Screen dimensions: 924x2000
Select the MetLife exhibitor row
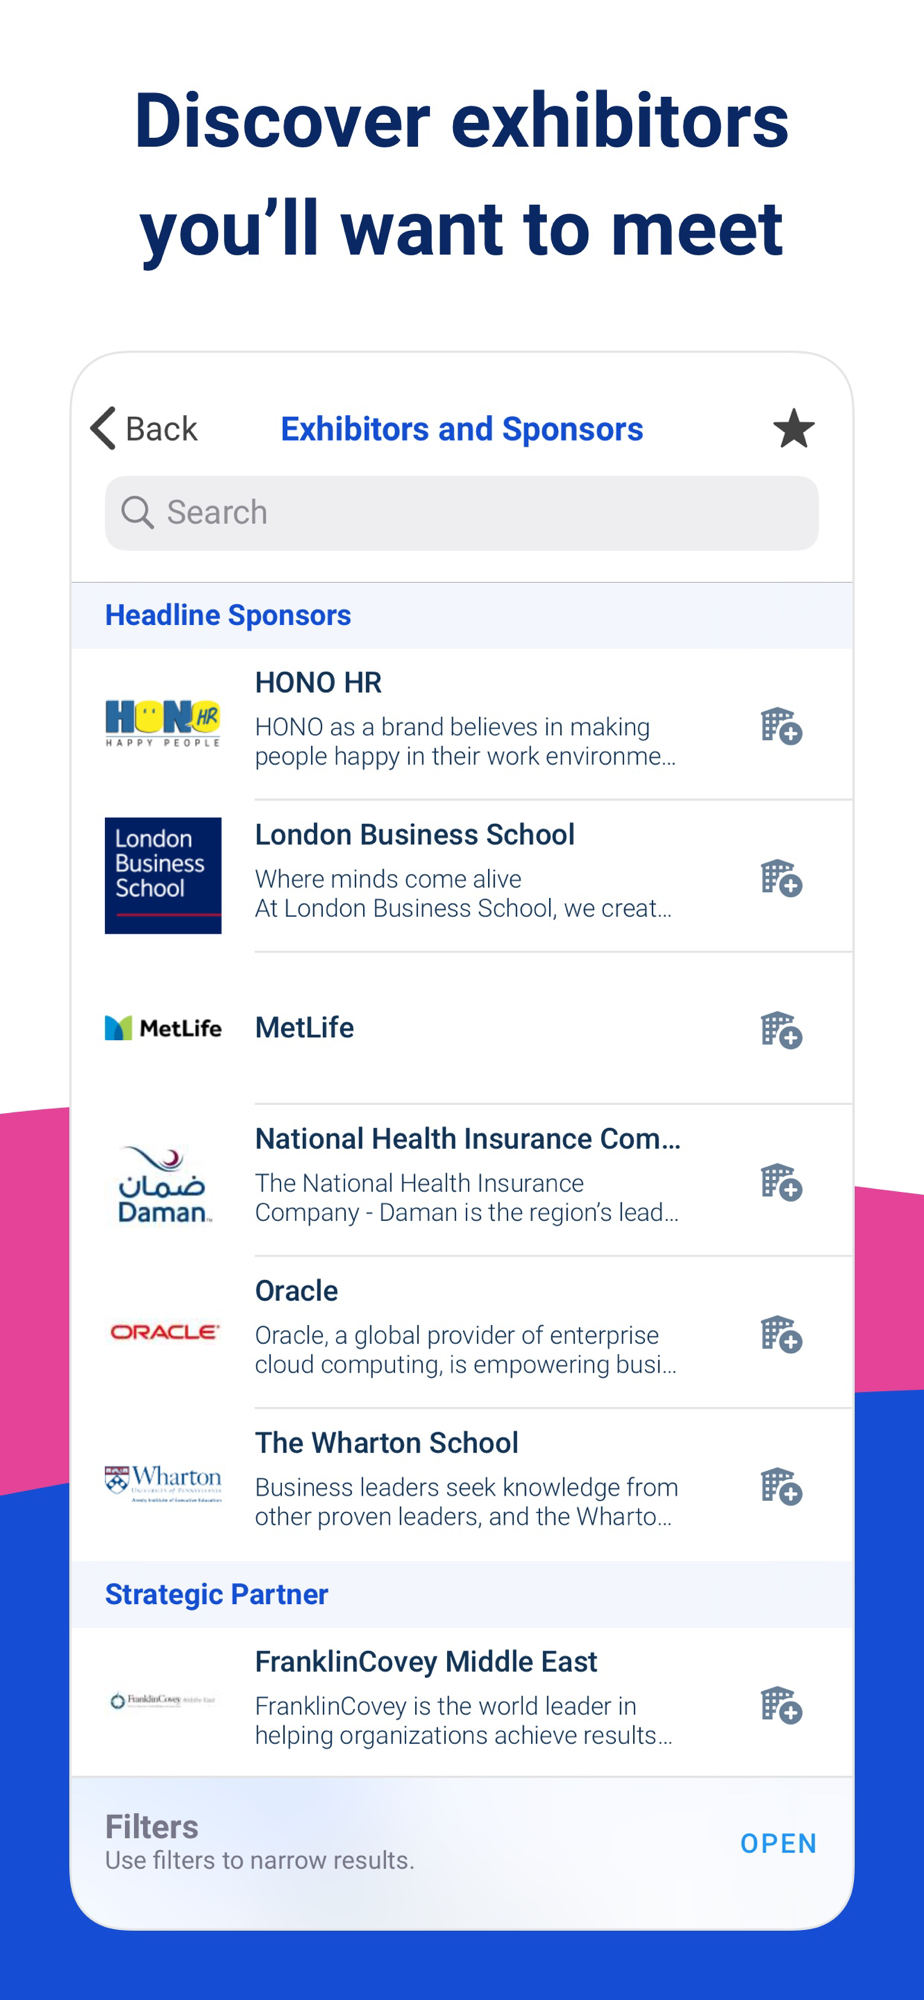tap(462, 1028)
